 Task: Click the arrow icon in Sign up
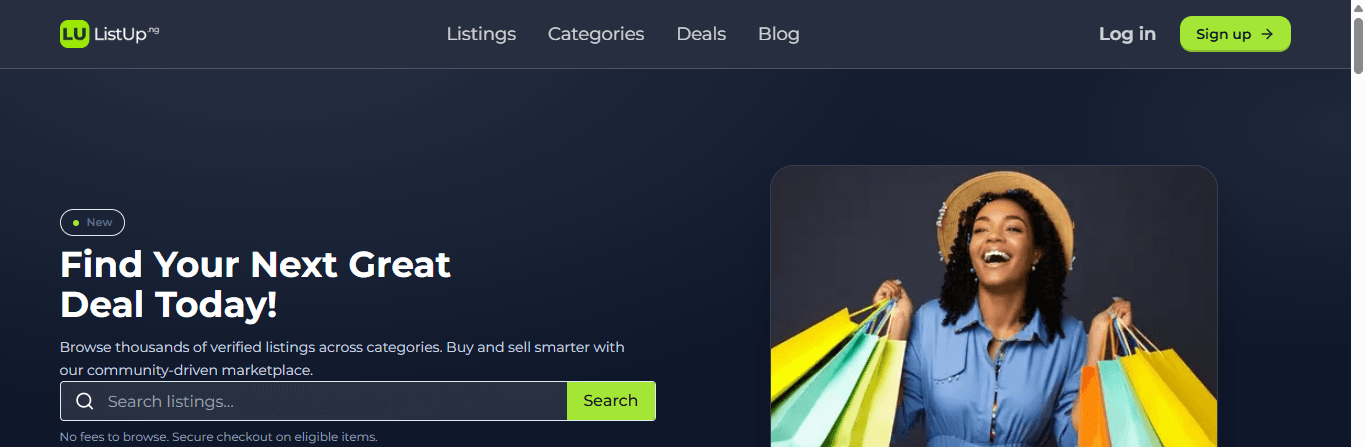[1267, 34]
